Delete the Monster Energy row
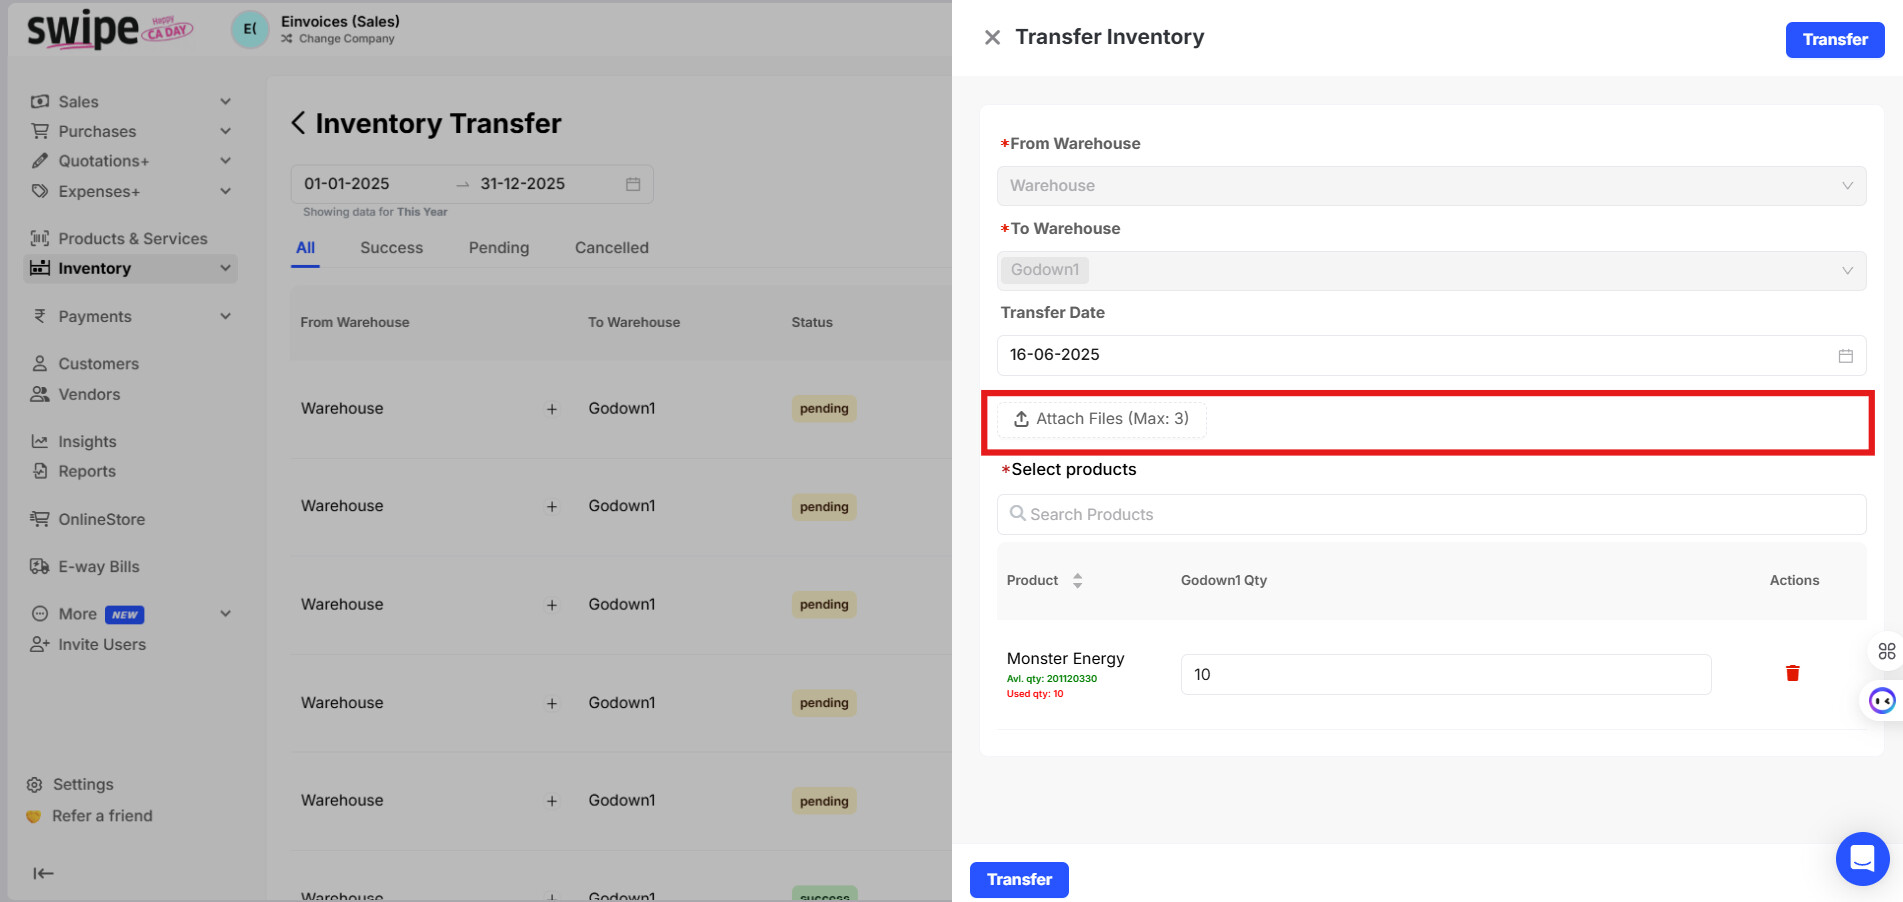 coord(1792,673)
